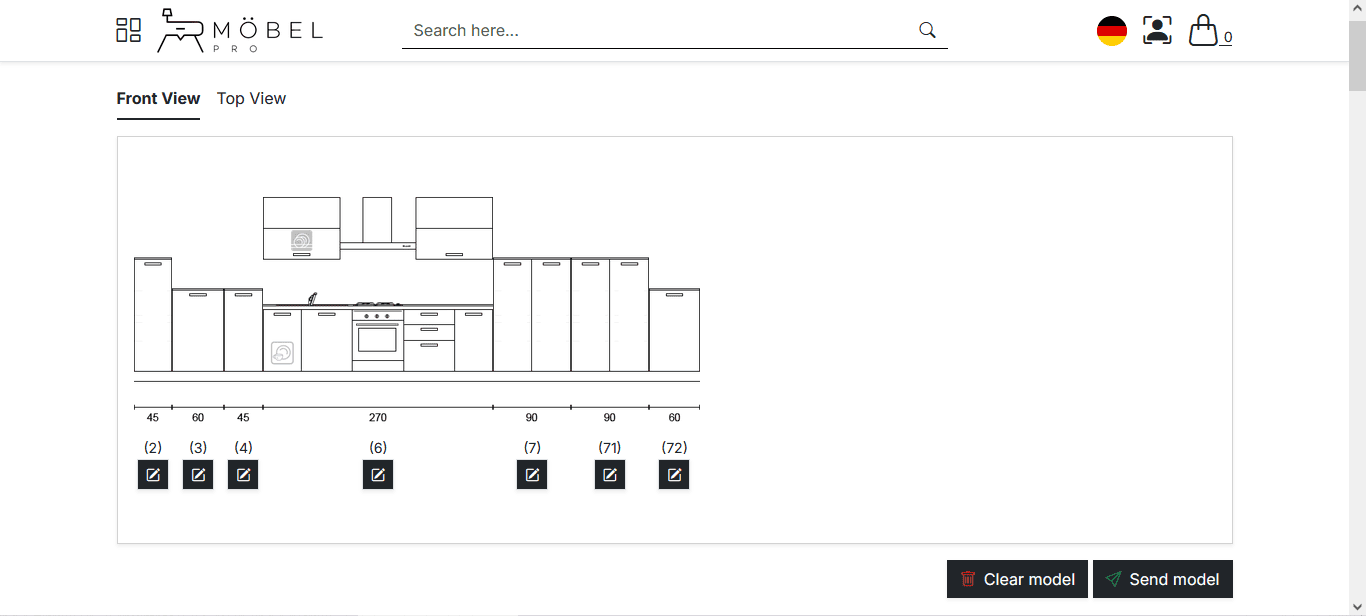Click the oven in the kitchen drawing

click(377, 338)
